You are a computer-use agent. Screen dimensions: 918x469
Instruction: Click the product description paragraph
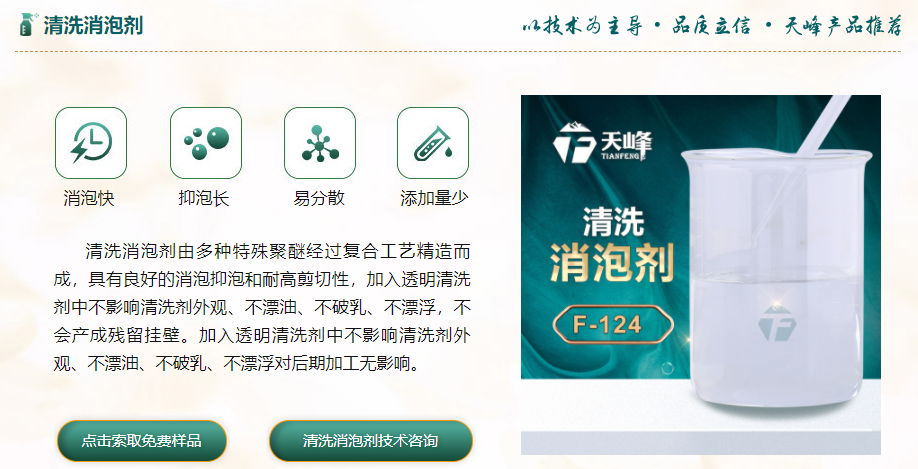point(262,308)
